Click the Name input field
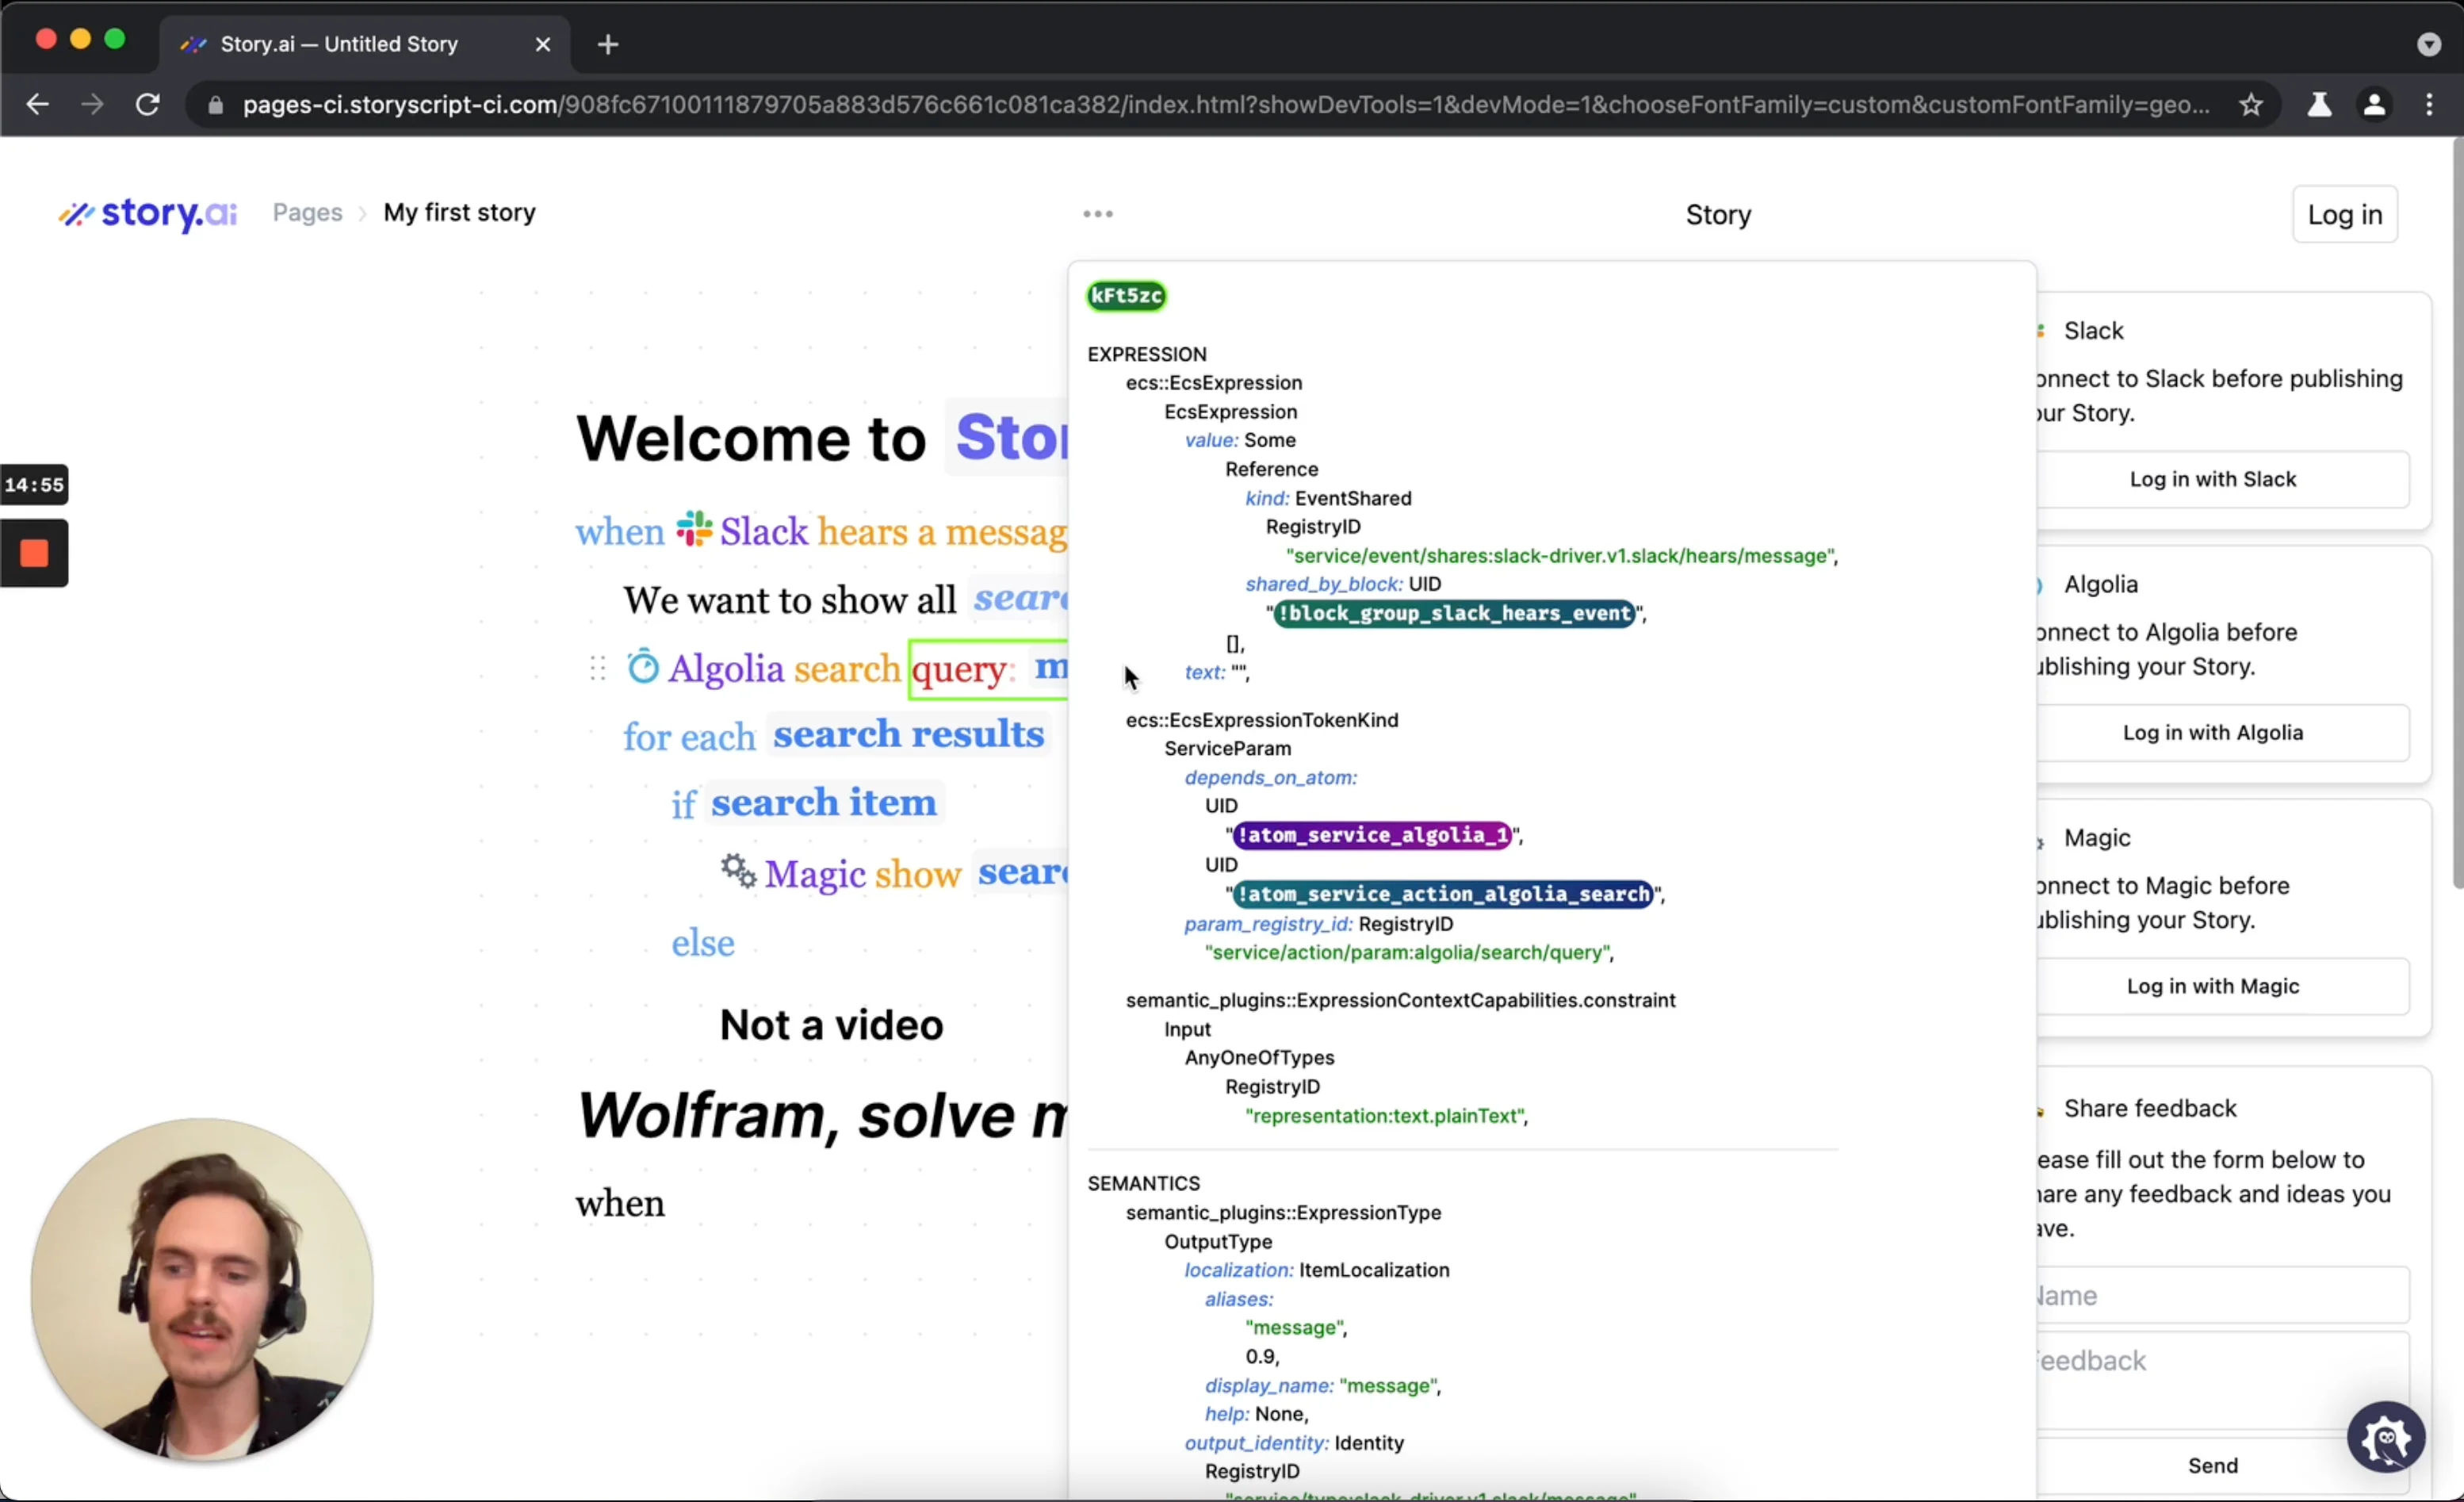Screen dimensions: 2464x1502 2222,1295
